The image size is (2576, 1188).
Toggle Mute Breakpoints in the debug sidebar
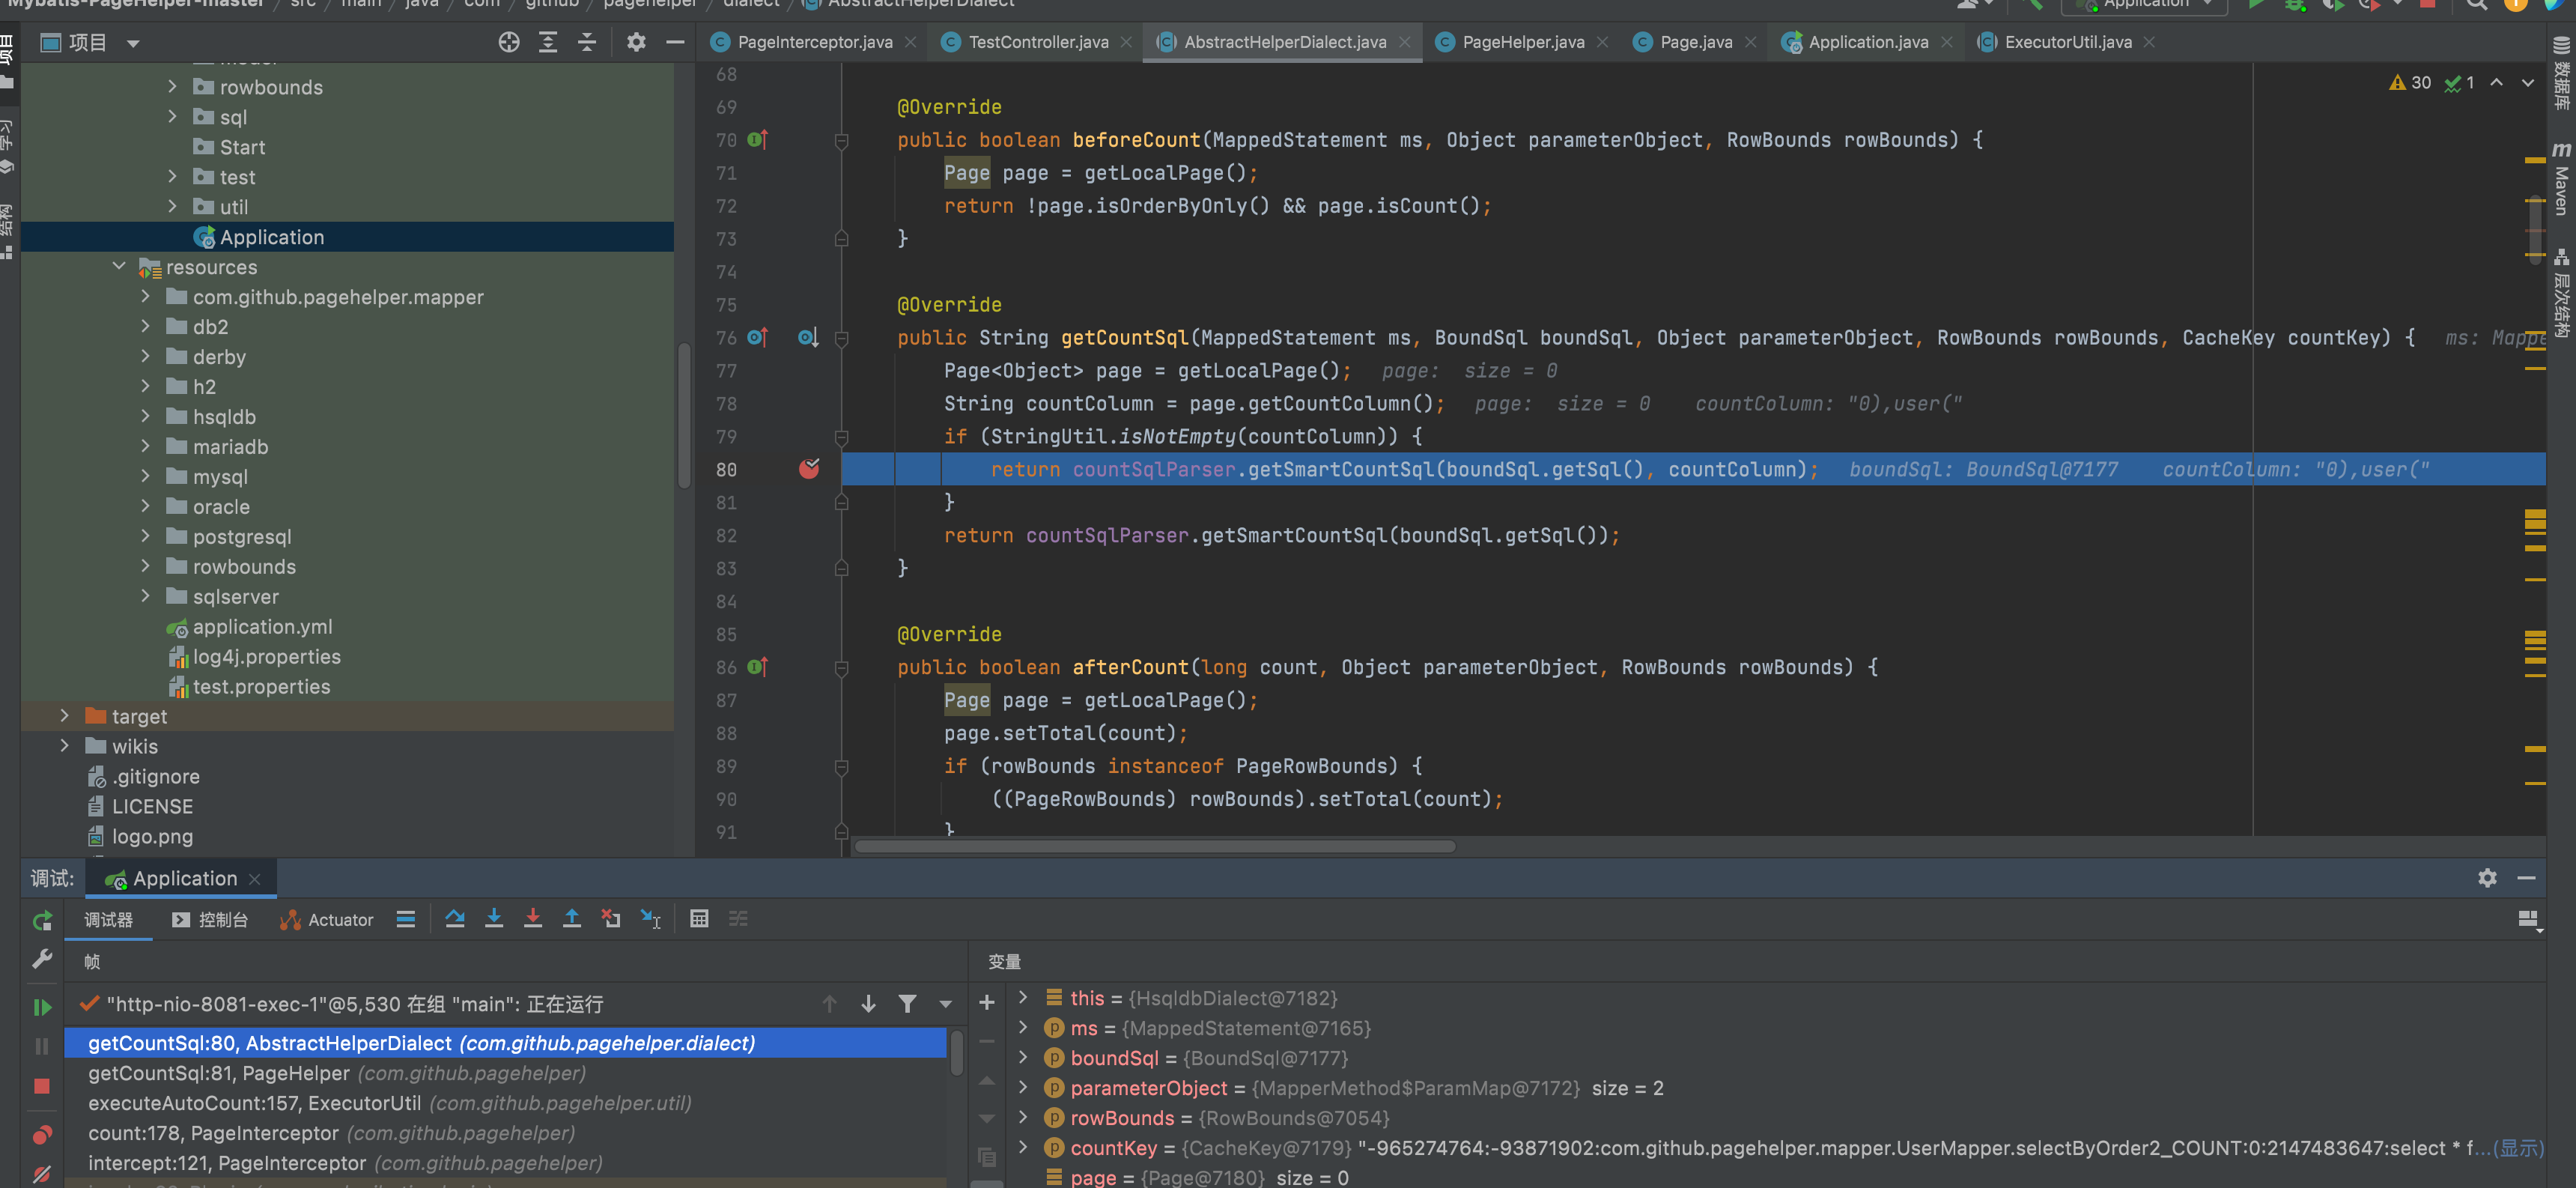click(42, 1174)
